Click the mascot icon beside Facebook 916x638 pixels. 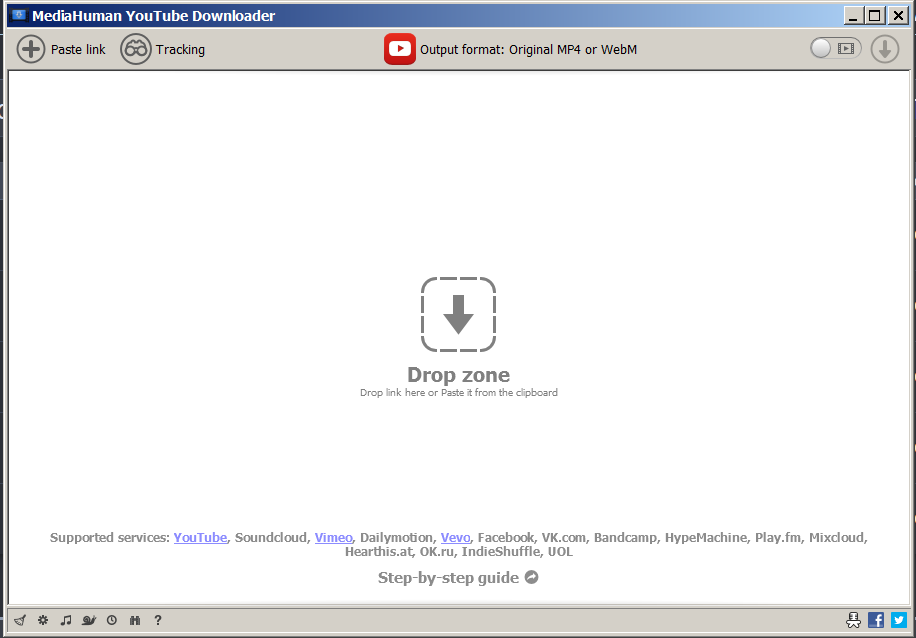(853, 620)
